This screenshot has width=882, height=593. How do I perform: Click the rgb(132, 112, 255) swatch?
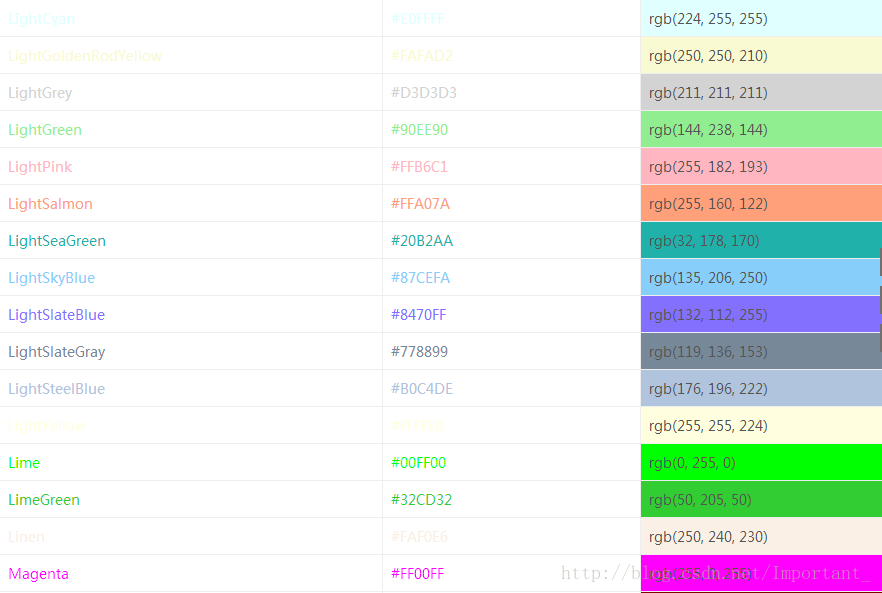coord(762,315)
